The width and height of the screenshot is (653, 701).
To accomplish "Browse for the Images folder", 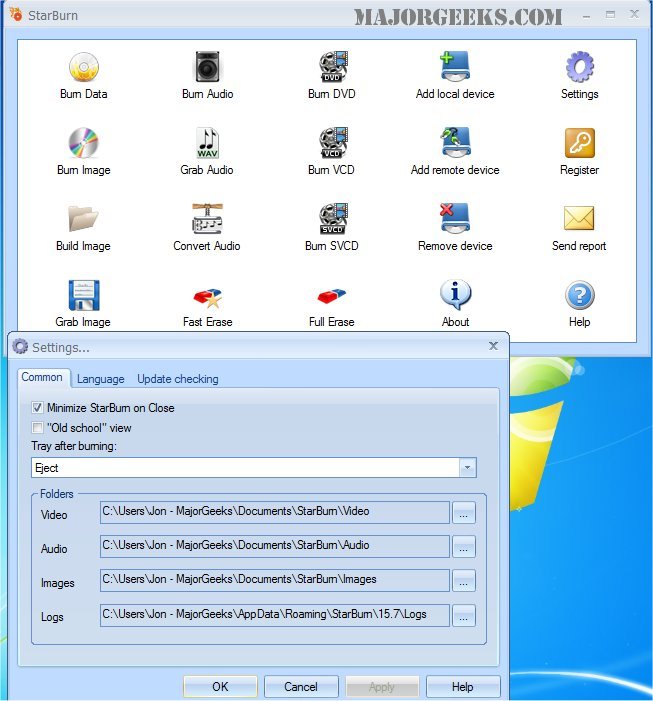I will [464, 580].
